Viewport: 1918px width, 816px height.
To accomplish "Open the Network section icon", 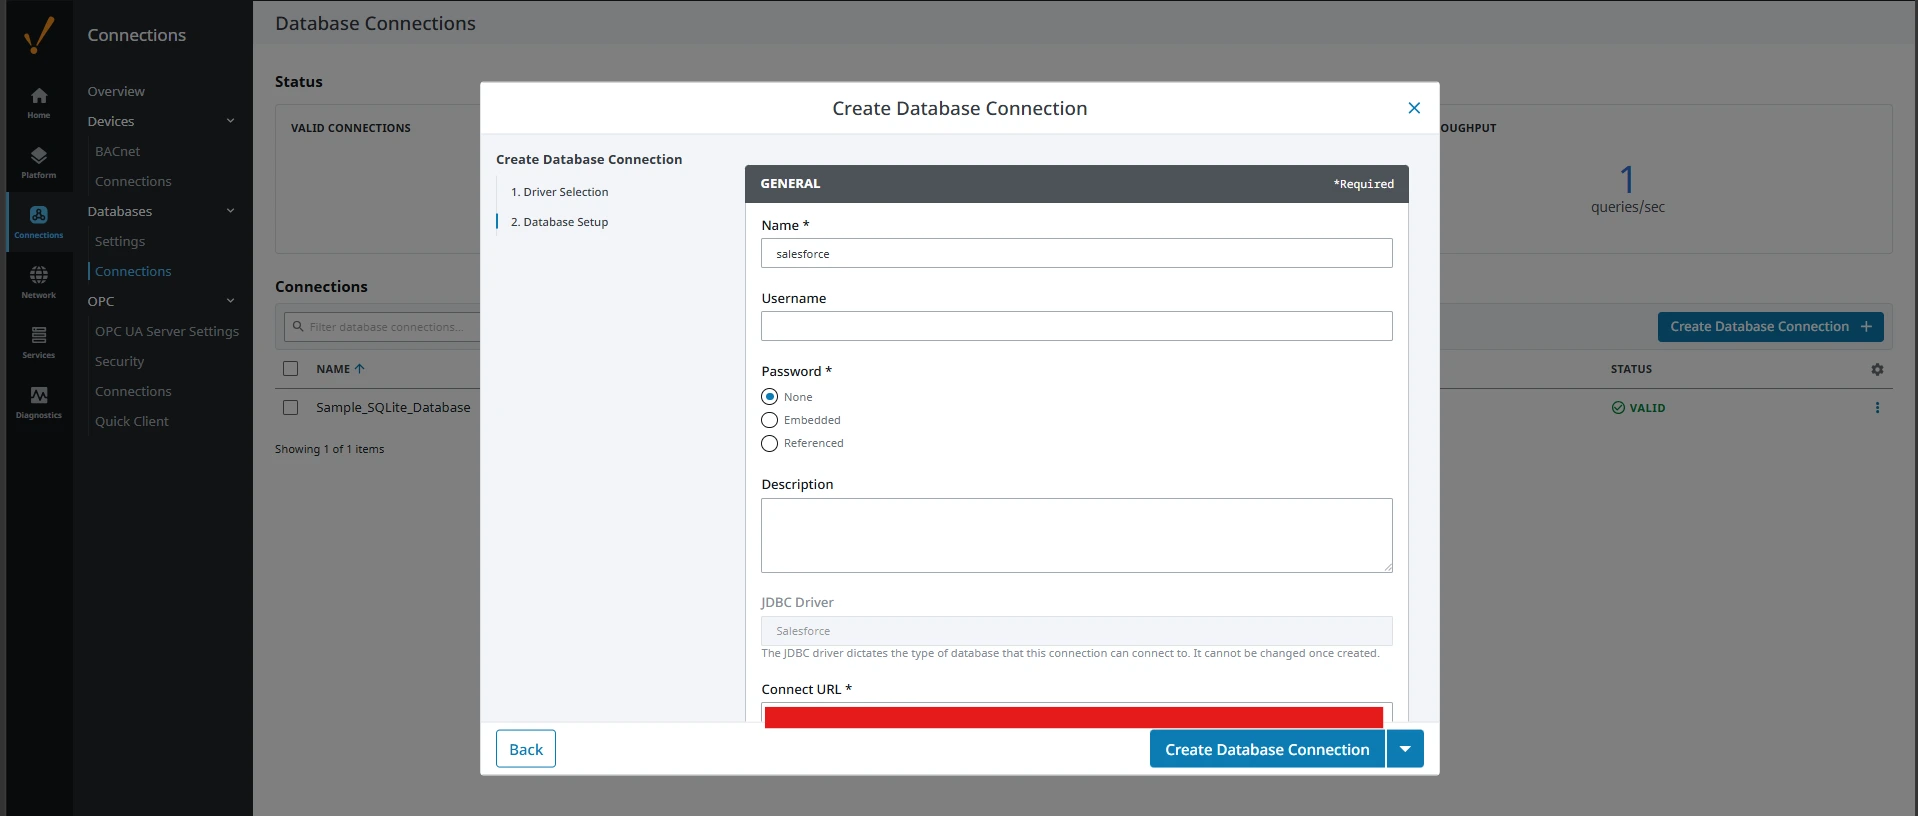I will click(39, 282).
